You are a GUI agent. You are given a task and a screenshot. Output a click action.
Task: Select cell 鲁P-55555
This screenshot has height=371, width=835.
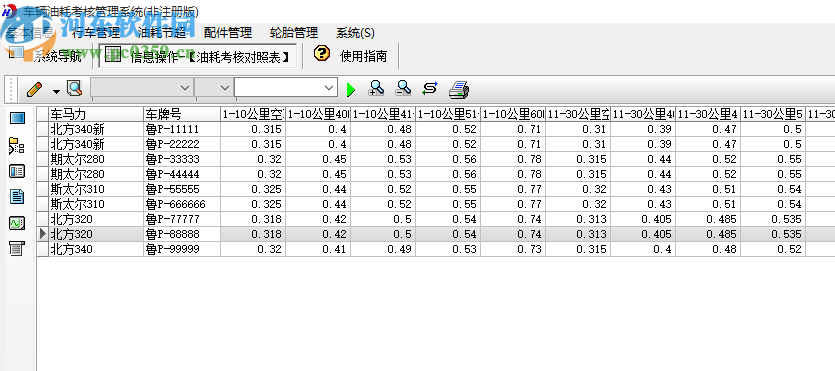tap(182, 189)
